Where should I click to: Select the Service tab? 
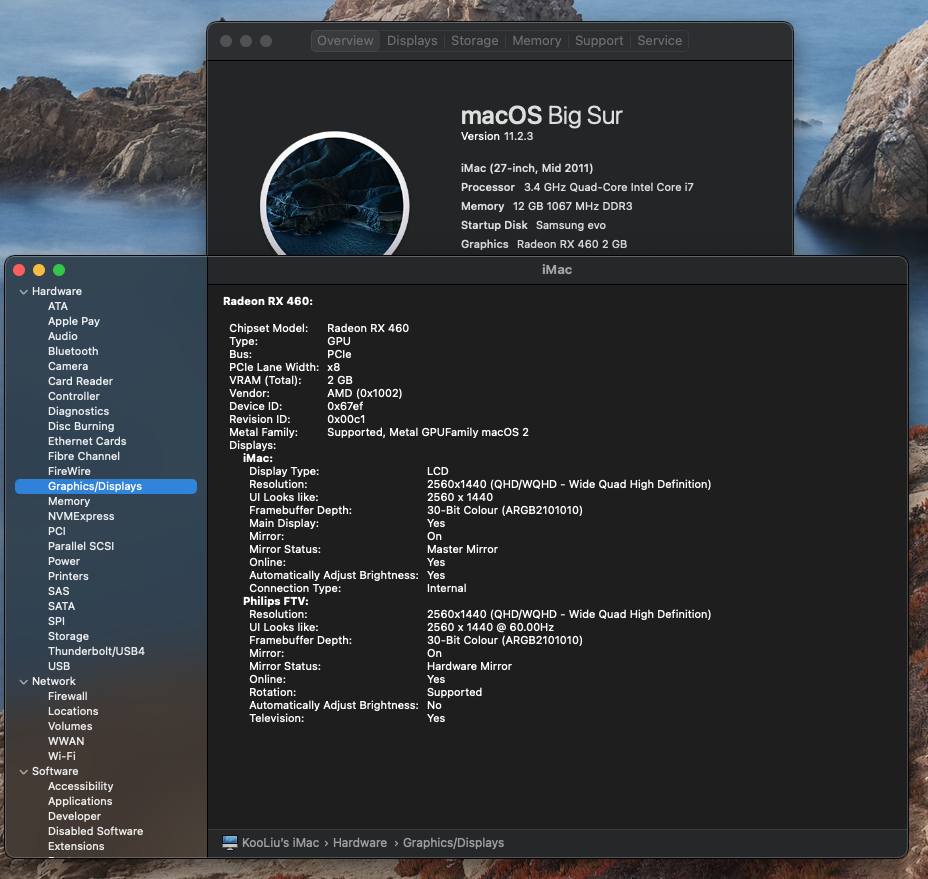[659, 41]
